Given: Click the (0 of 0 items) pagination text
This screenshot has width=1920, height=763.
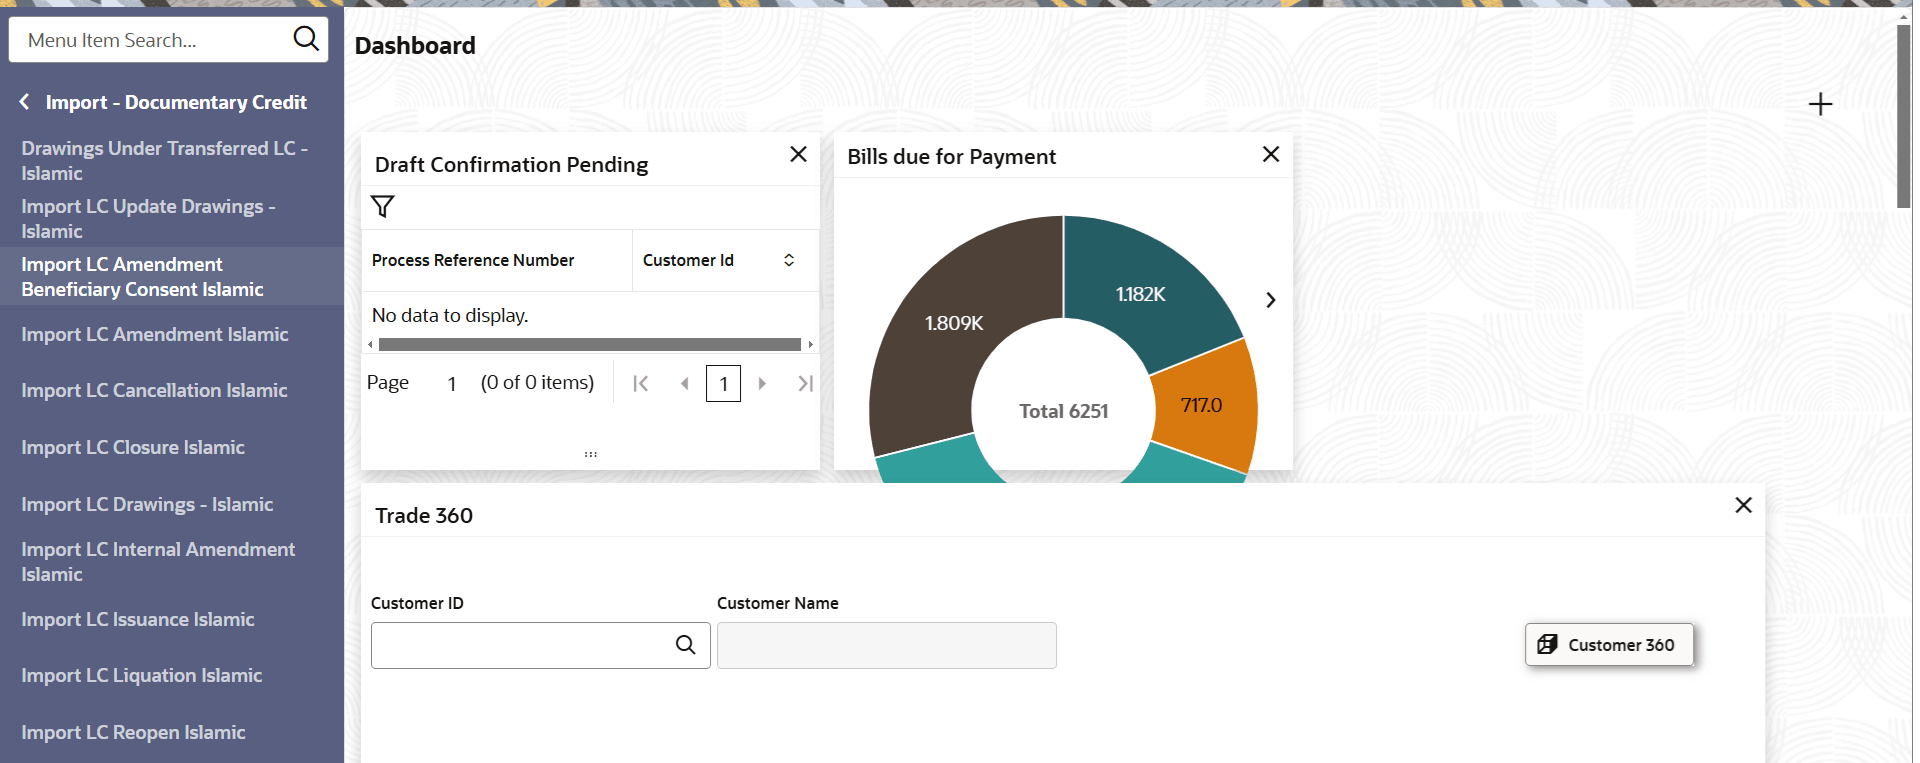Looking at the screenshot, I should click(537, 382).
